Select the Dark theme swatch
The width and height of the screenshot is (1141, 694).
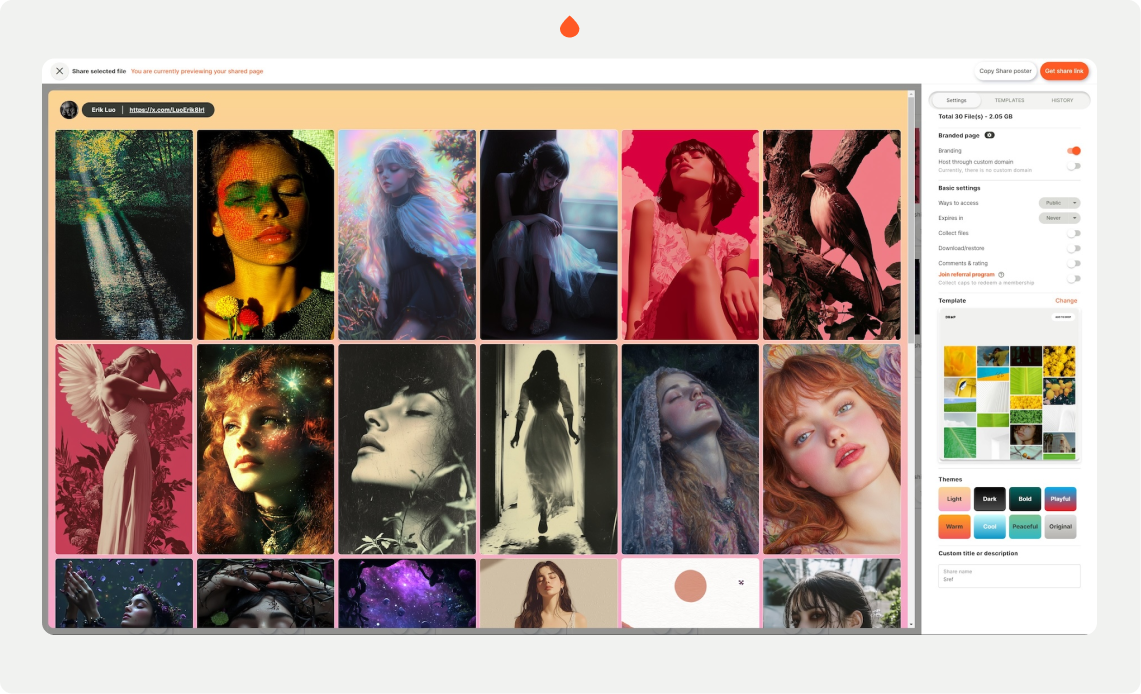click(x=990, y=499)
